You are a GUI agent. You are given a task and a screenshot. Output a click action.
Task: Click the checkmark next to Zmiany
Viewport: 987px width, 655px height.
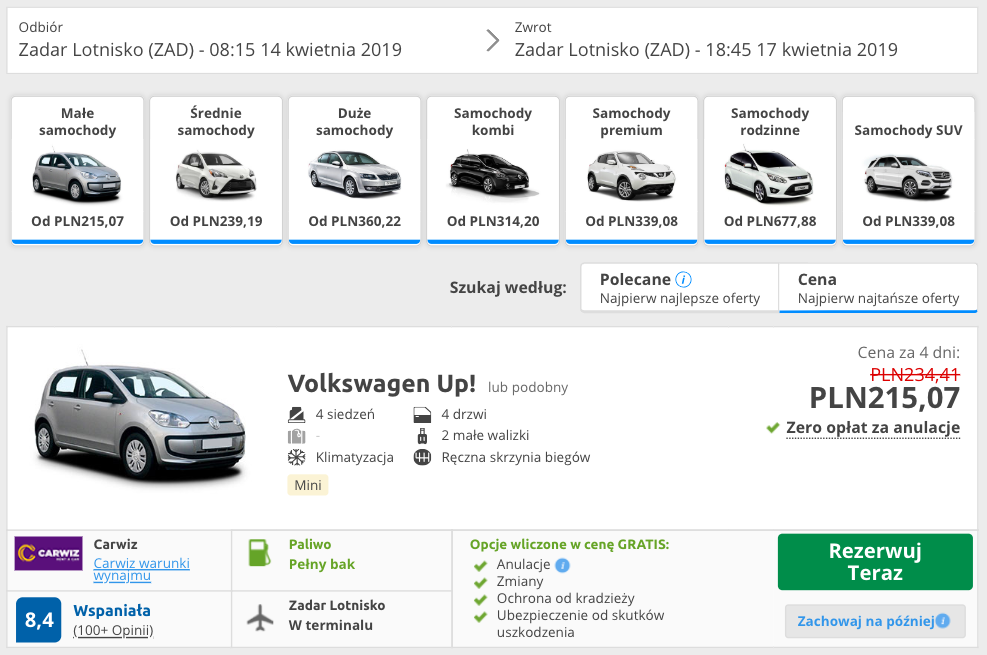click(x=480, y=583)
